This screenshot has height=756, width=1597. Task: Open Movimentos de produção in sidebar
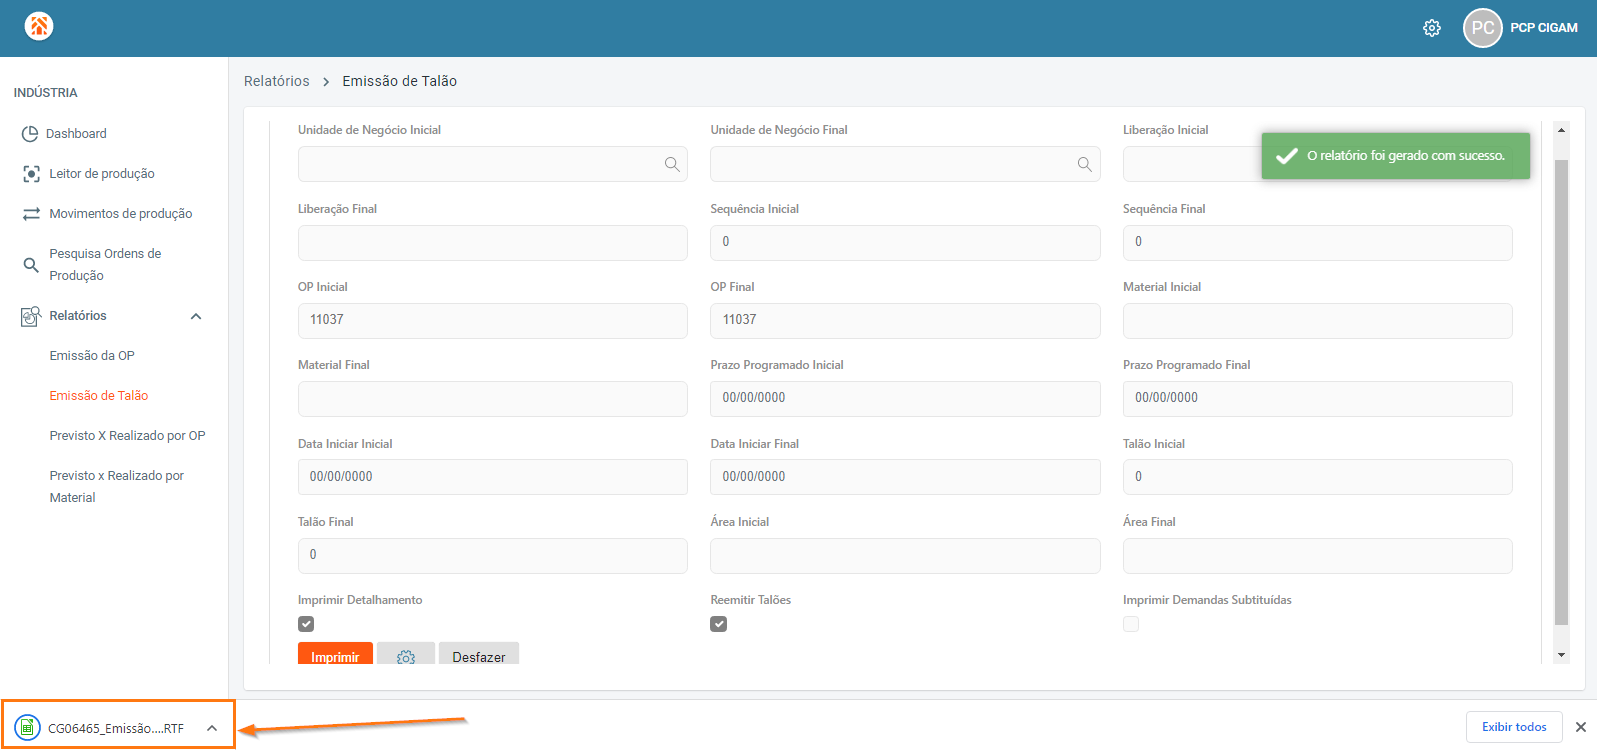(x=121, y=214)
